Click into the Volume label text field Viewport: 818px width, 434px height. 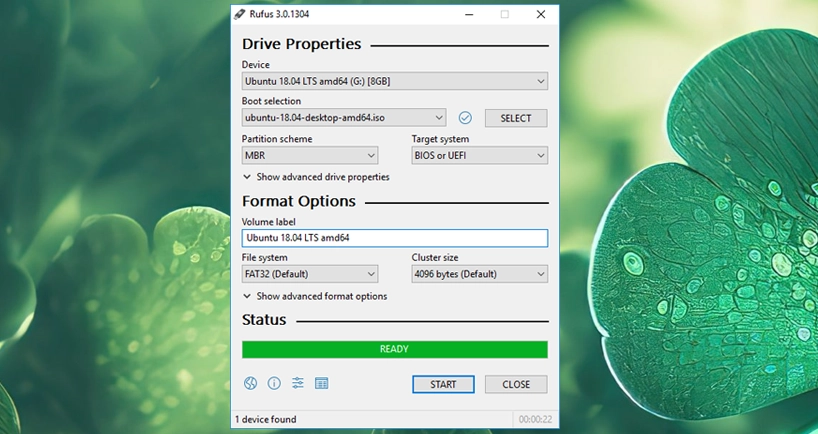pyautogui.click(x=394, y=238)
